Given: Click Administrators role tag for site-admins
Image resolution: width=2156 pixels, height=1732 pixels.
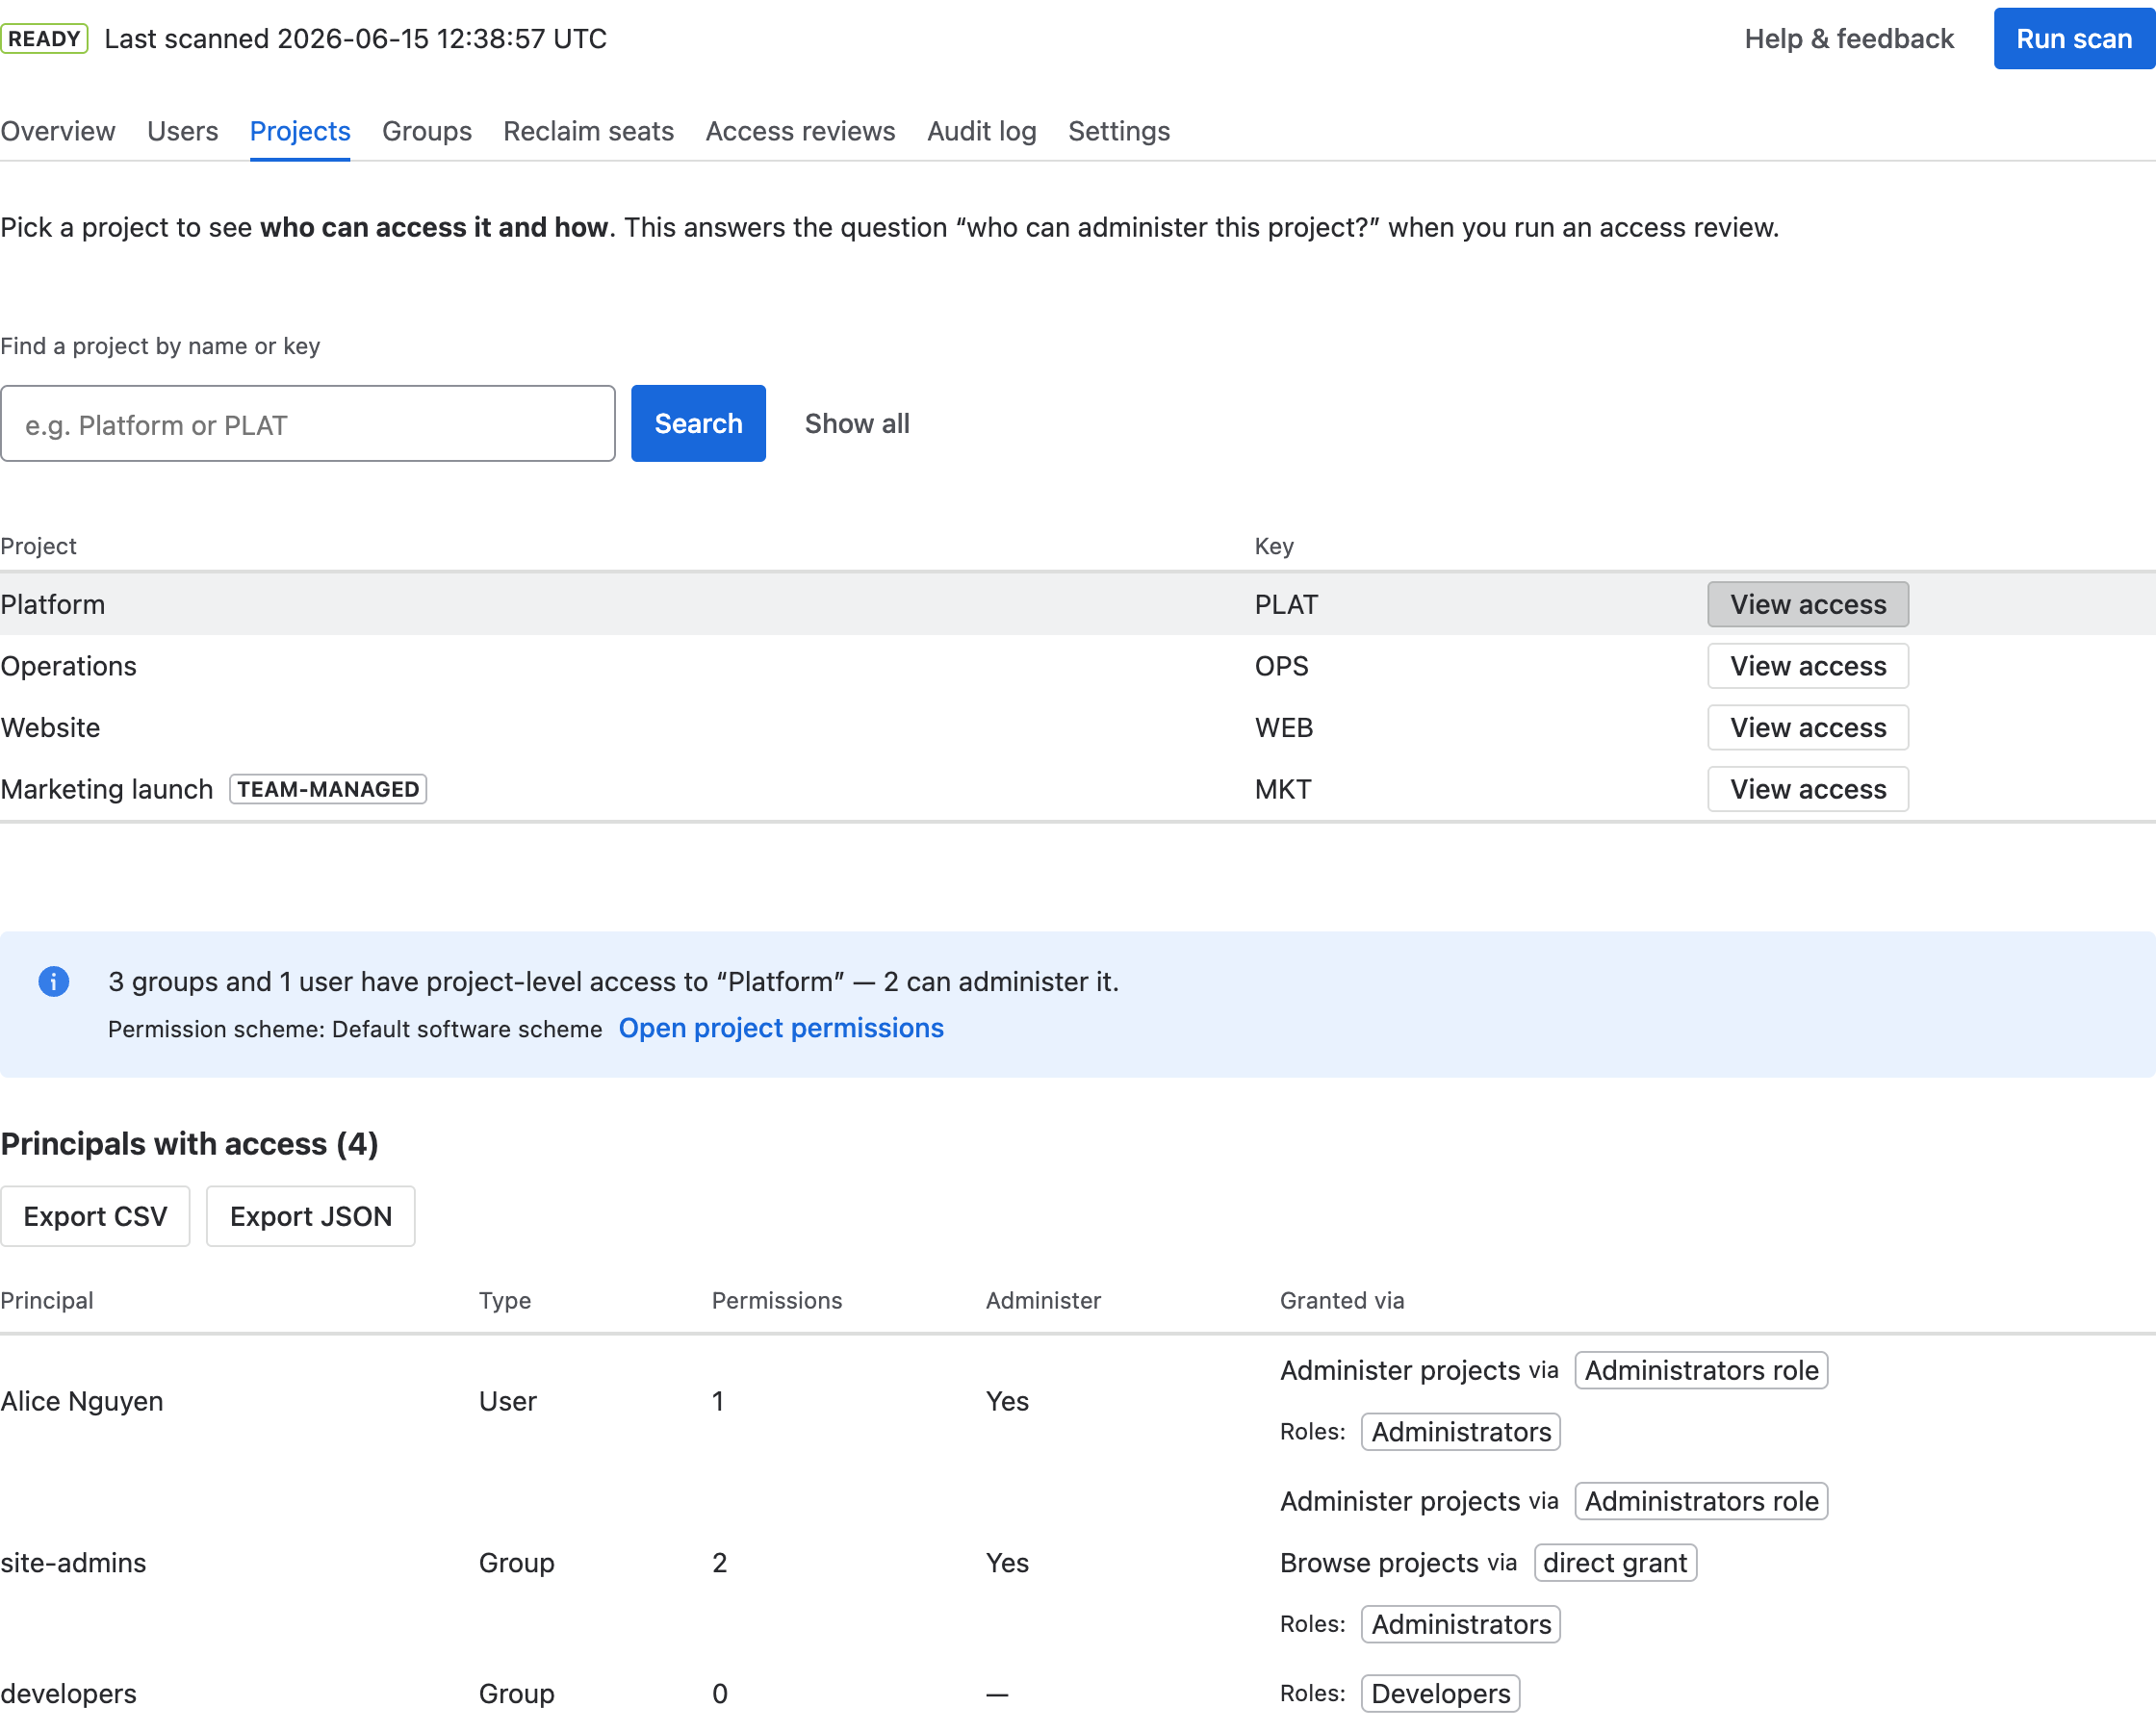Looking at the screenshot, I should click(x=1701, y=1502).
